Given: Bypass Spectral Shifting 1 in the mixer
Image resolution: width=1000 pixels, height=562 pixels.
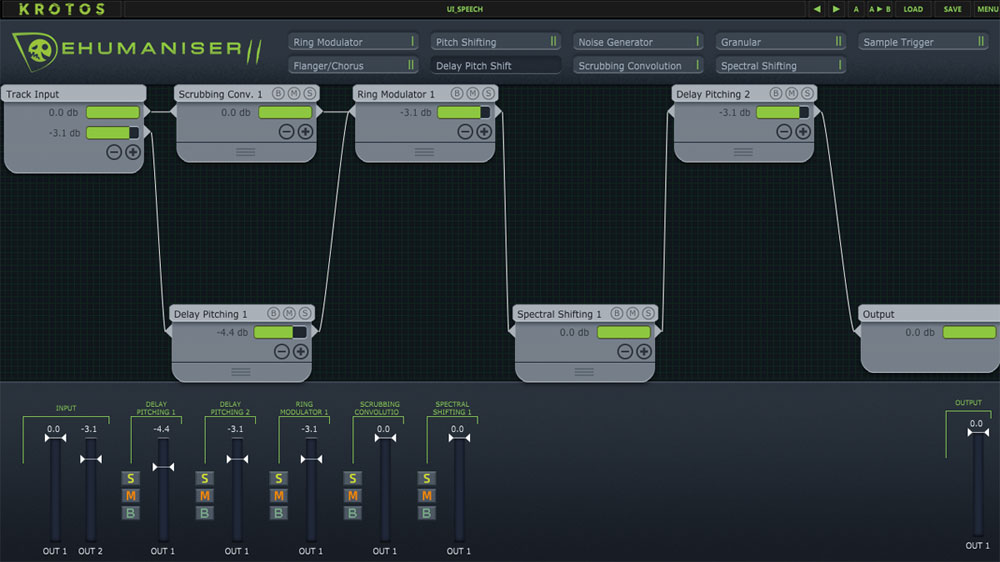Looking at the screenshot, I should [x=427, y=513].
